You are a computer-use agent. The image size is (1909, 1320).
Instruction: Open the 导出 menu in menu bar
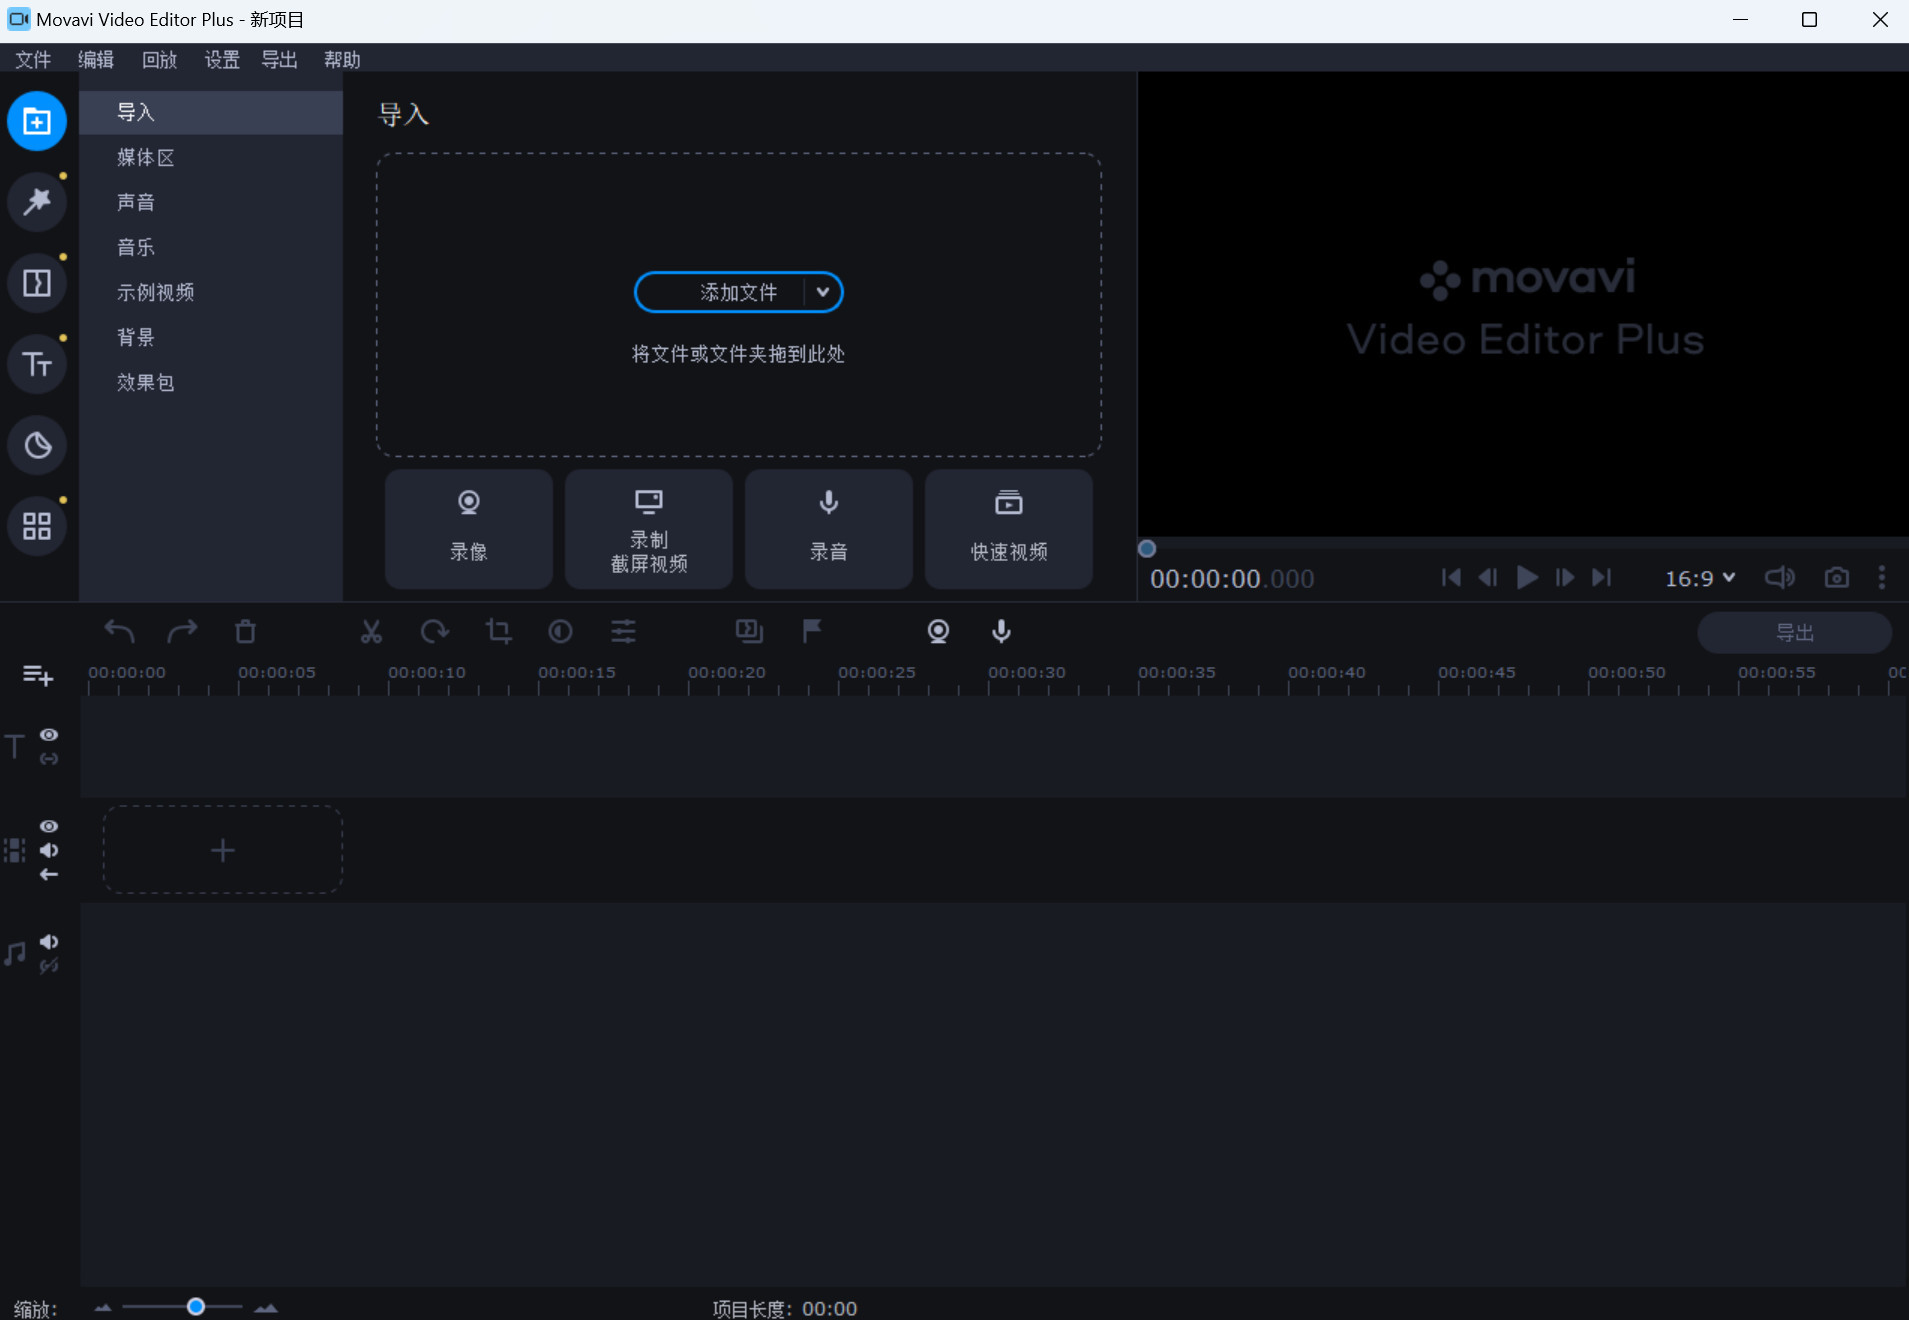pos(279,60)
